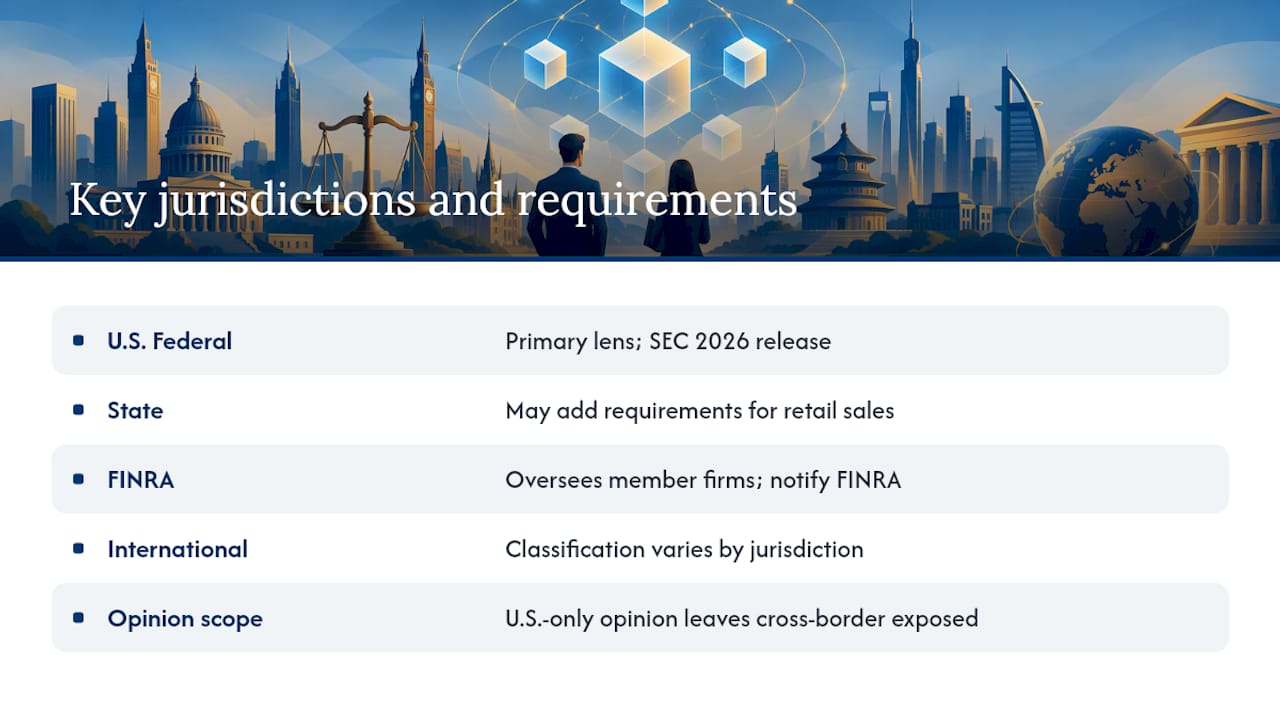Click the "FINRA" row label

(141, 480)
